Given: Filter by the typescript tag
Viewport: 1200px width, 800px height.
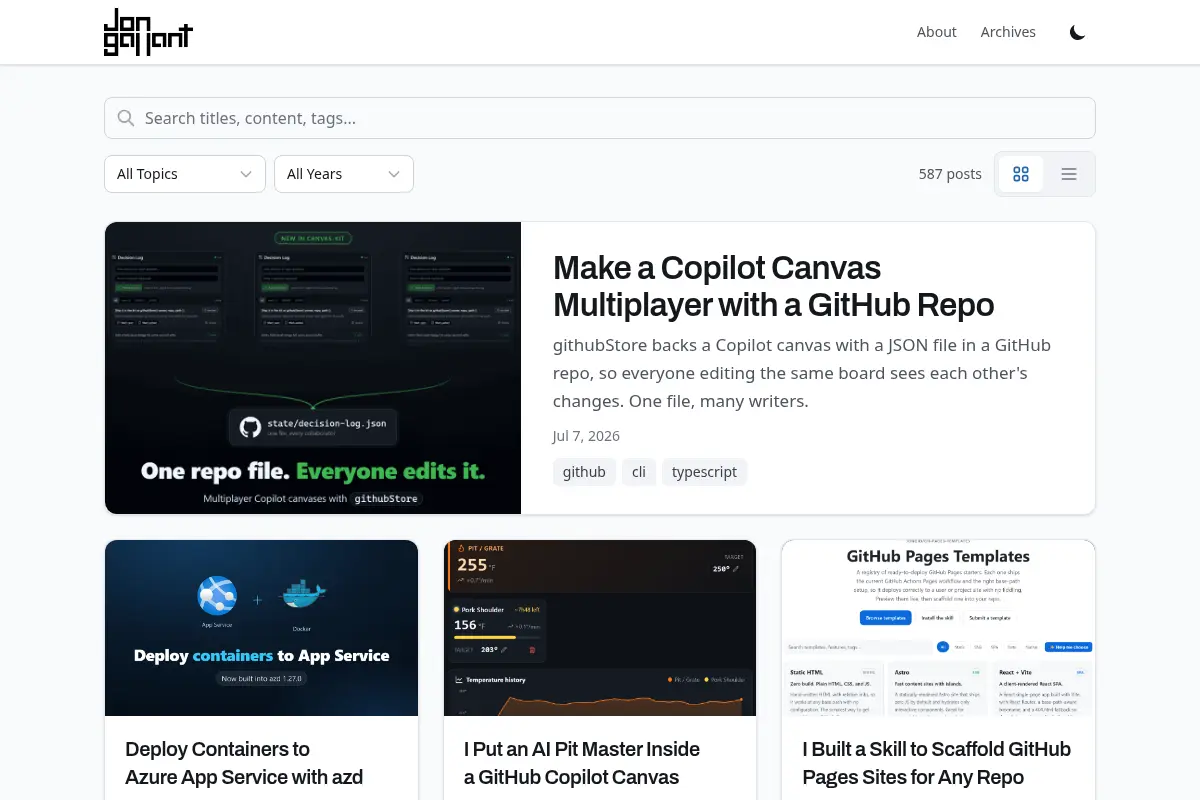Looking at the screenshot, I should (704, 472).
